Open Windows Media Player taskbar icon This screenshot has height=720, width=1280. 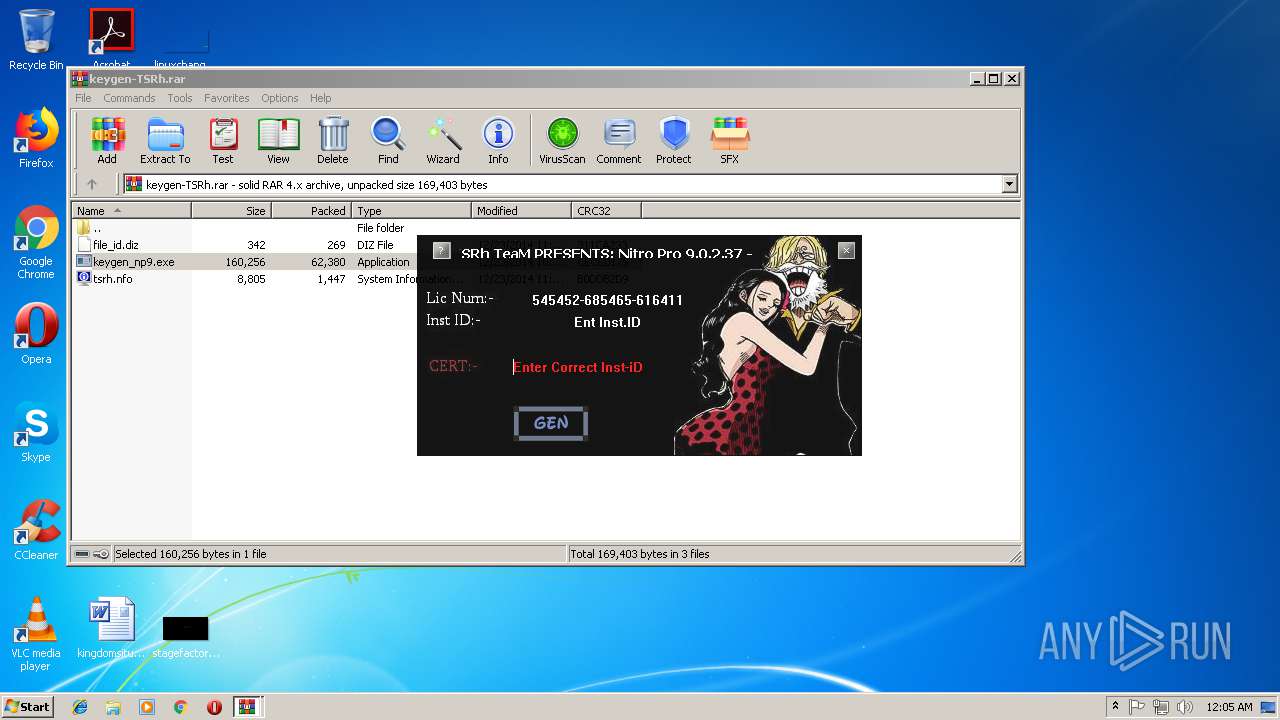click(147, 707)
